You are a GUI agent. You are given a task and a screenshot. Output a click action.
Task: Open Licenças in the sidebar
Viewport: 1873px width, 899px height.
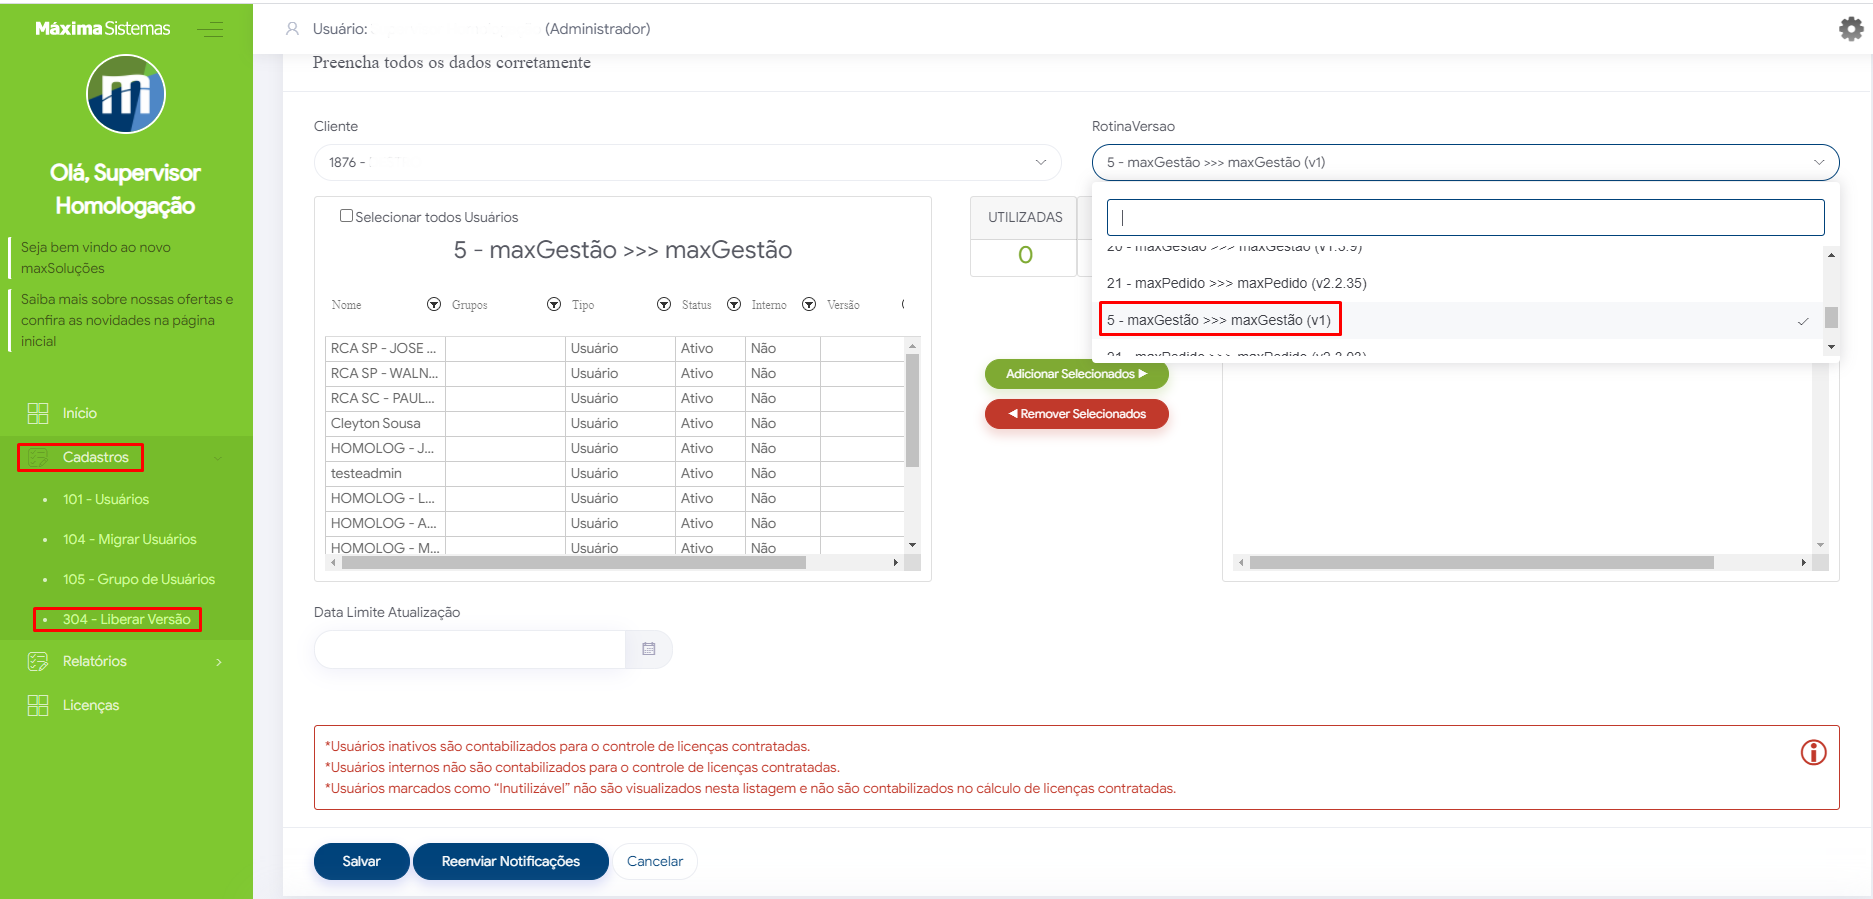(91, 705)
